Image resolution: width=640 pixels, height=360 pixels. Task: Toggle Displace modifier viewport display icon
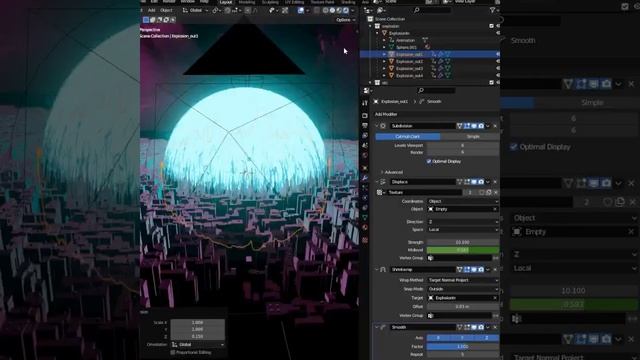(x=474, y=182)
